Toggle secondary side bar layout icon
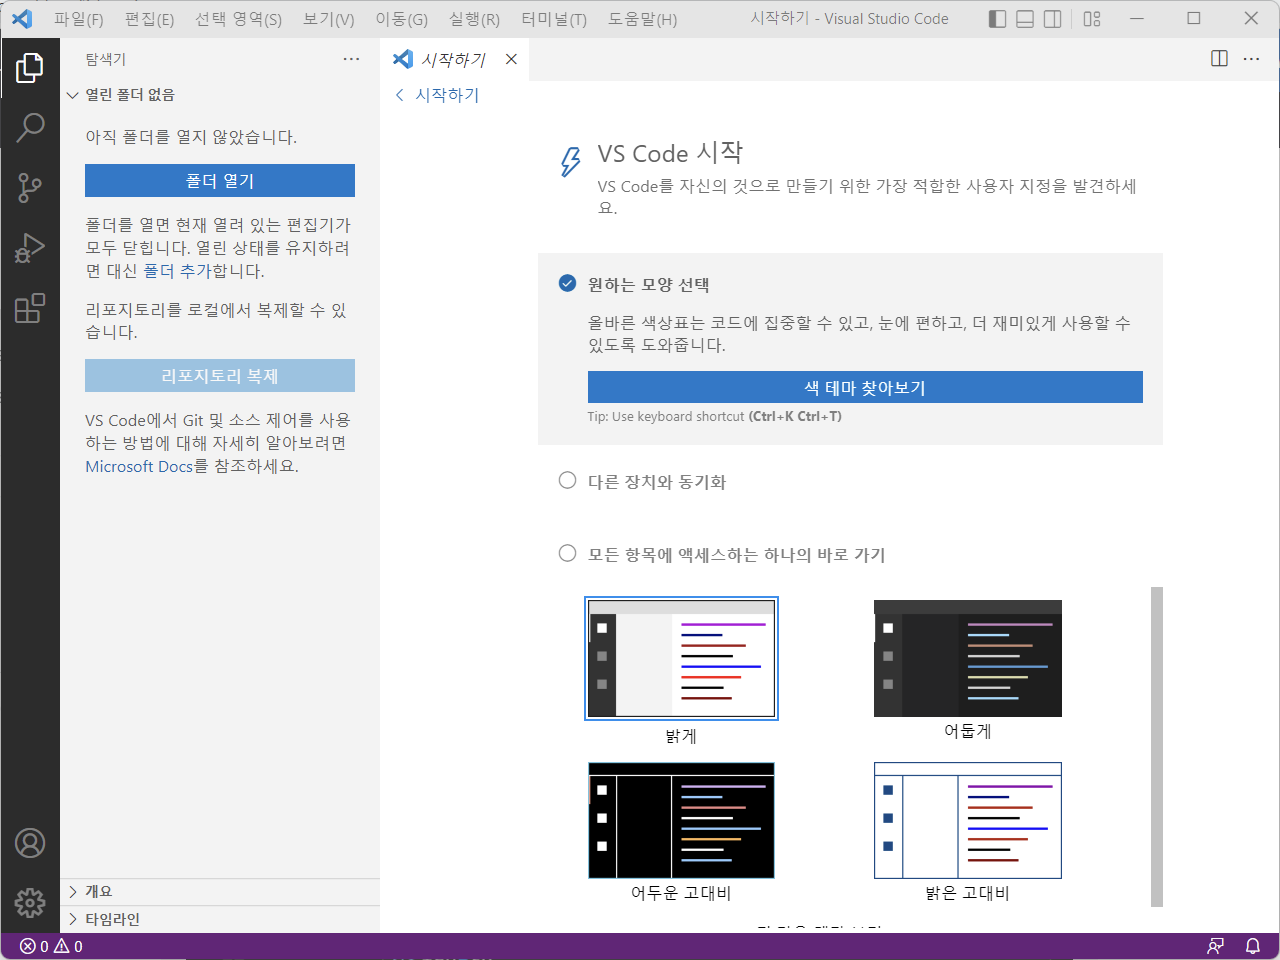Image resolution: width=1280 pixels, height=960 pixels. tap(1053, 19)
